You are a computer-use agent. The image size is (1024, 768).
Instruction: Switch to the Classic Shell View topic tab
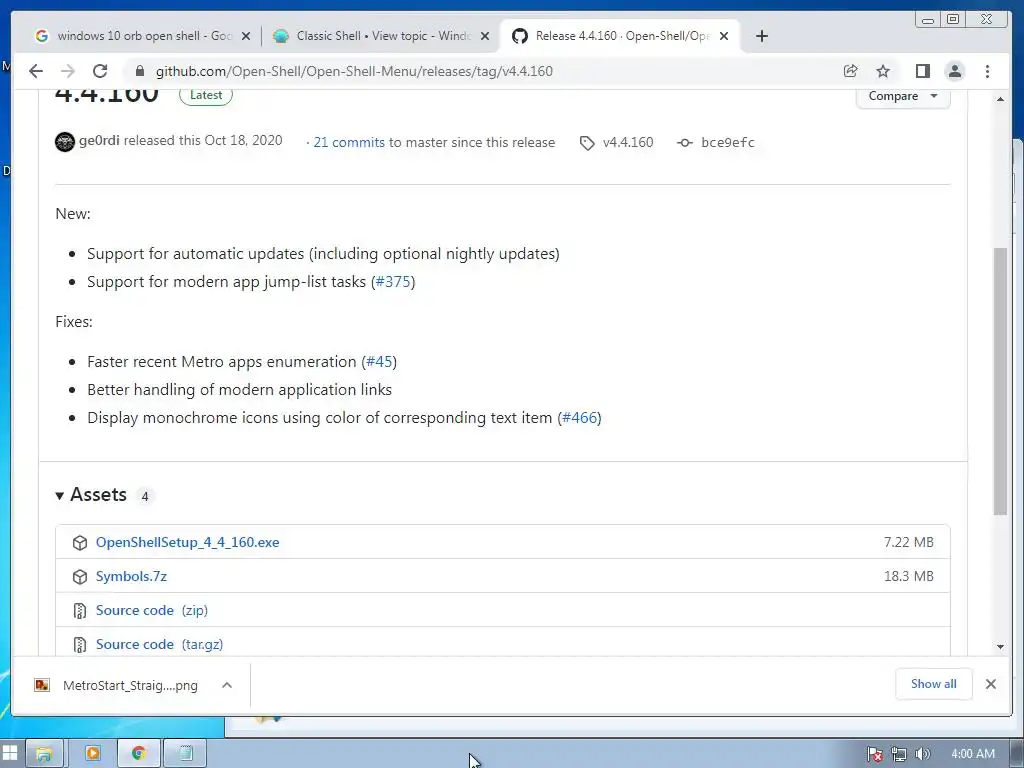[382, 36]
